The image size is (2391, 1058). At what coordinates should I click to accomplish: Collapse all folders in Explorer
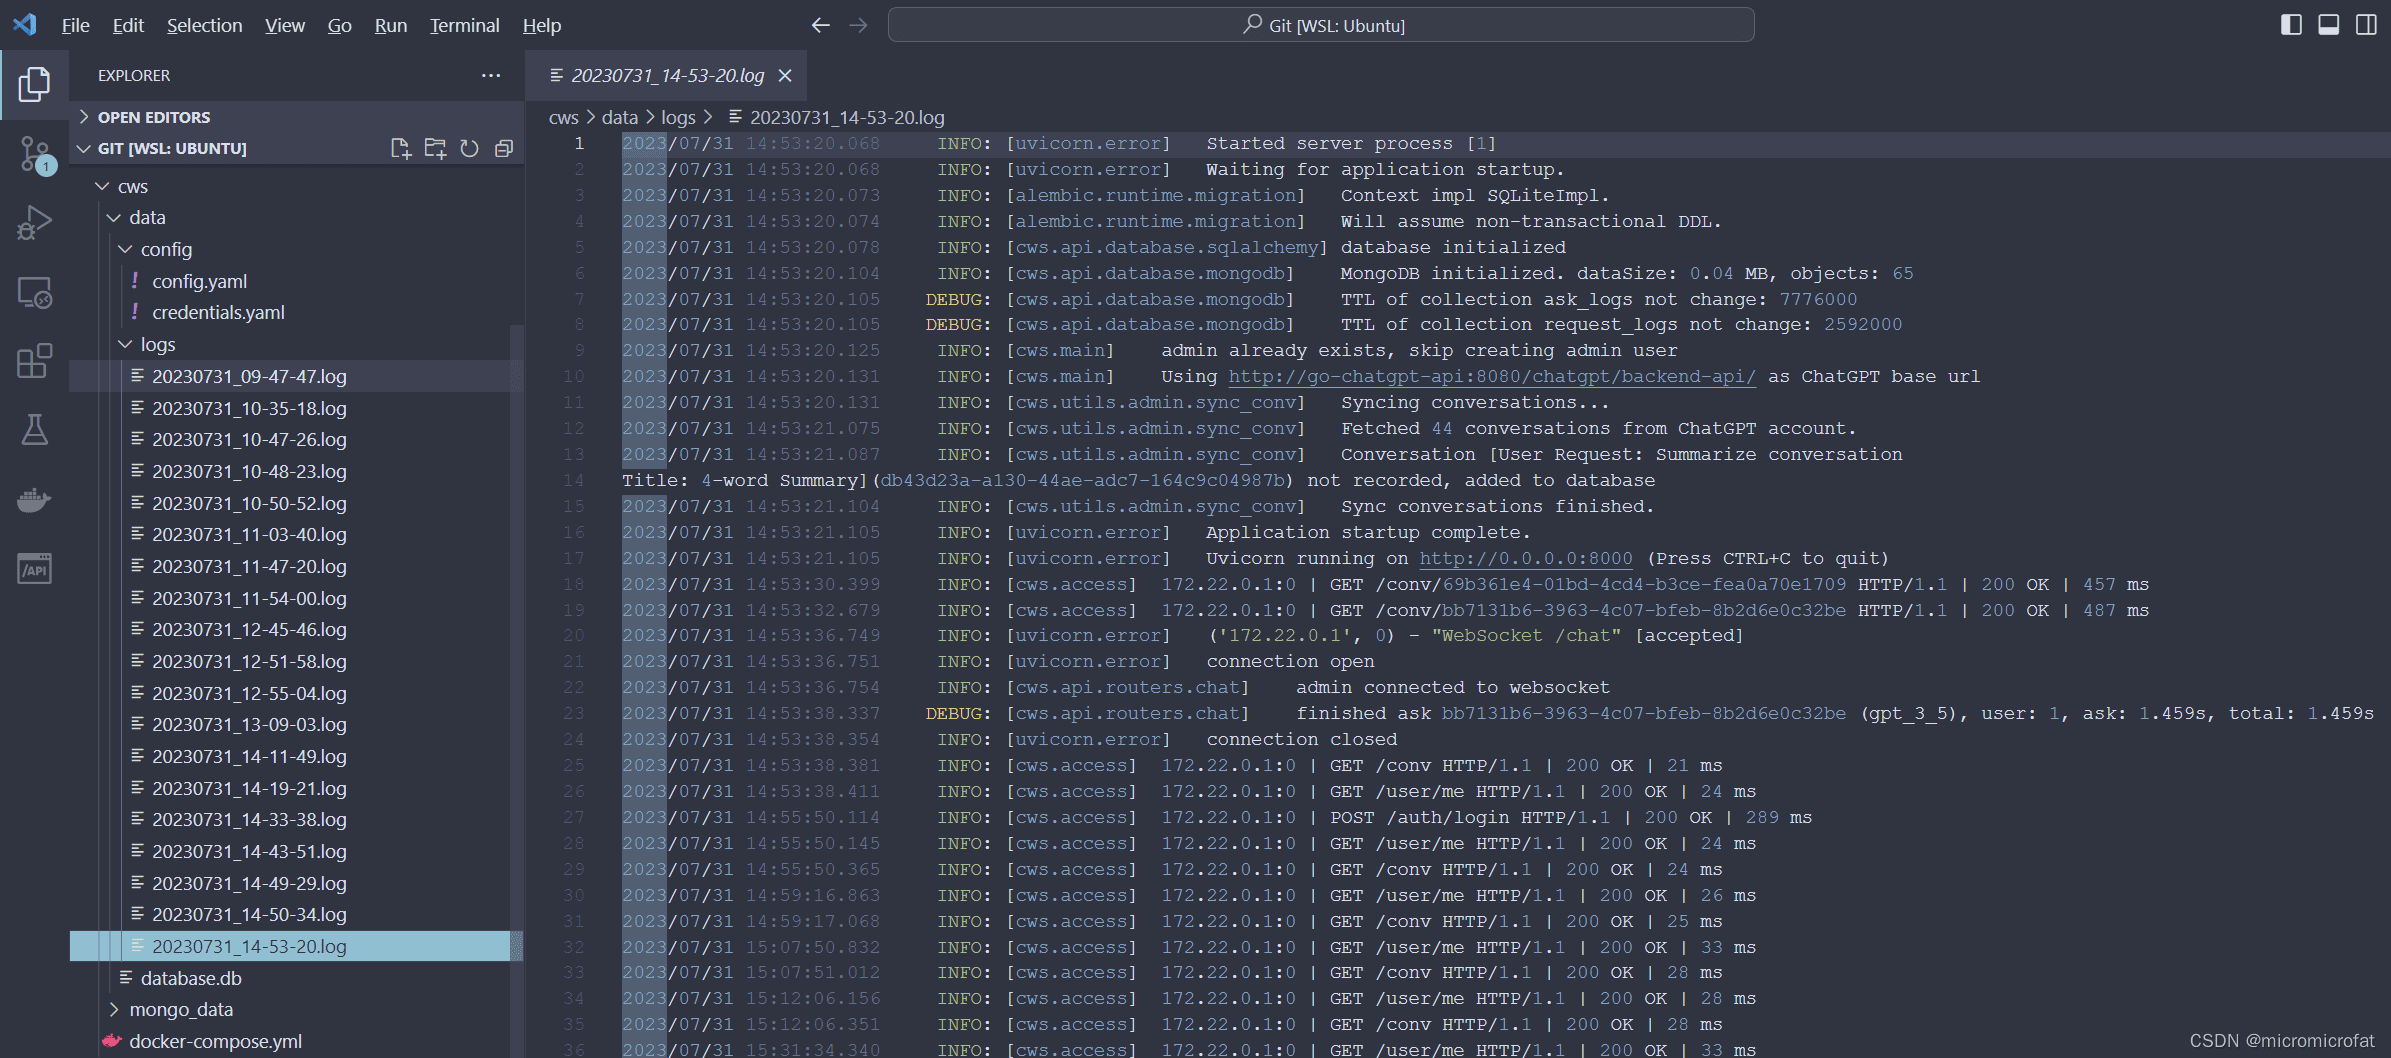[x=504, y=148]
